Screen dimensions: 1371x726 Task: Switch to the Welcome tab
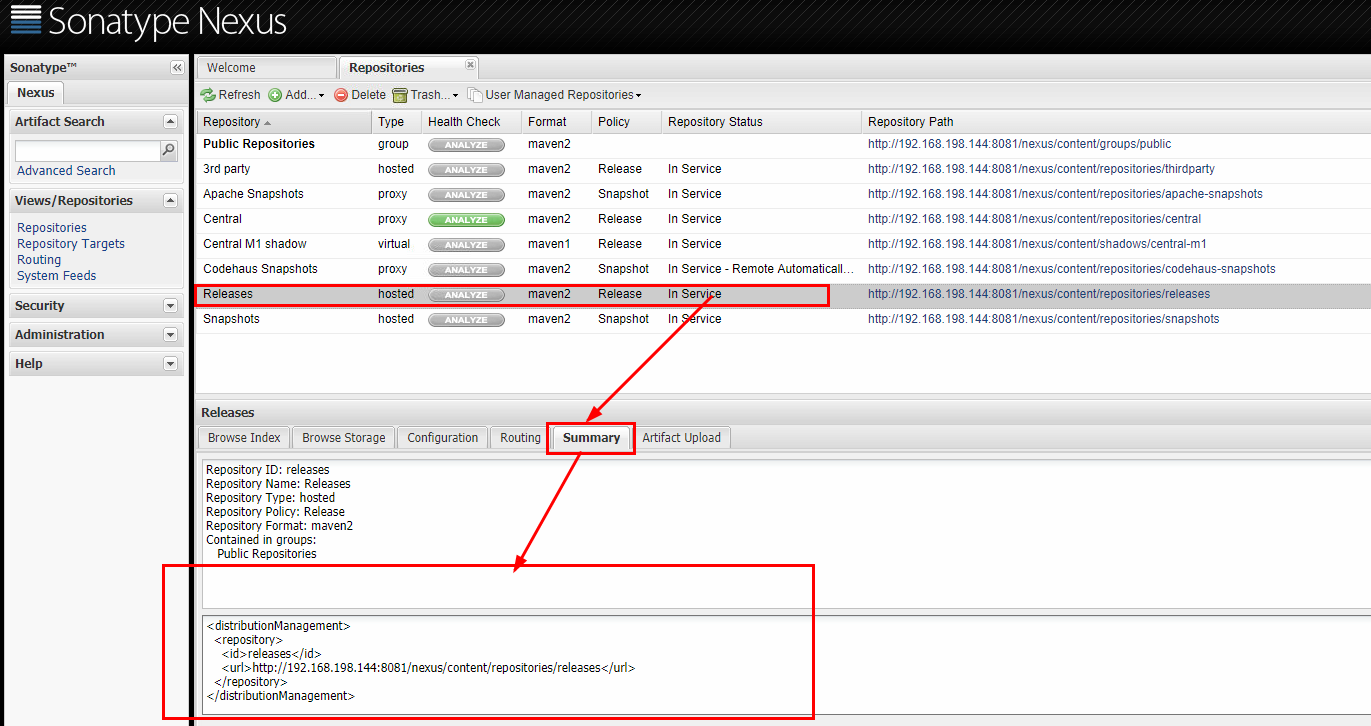click(267, 68)
